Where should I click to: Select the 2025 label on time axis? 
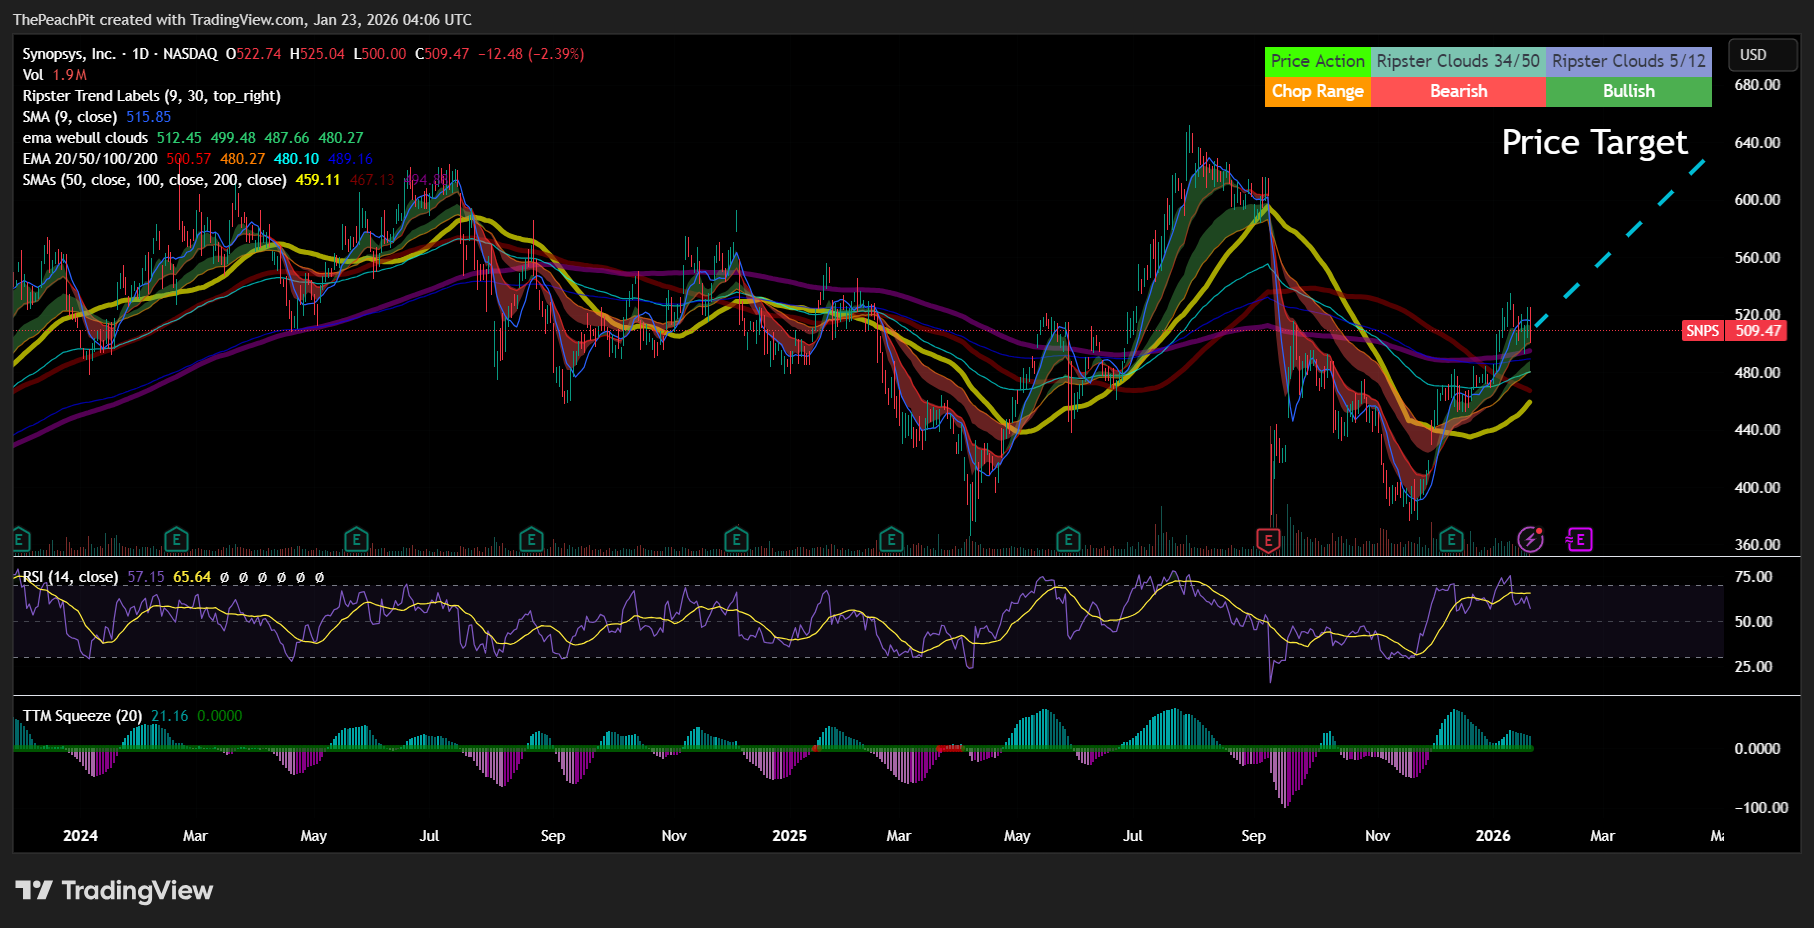click(x=789, y=836)
